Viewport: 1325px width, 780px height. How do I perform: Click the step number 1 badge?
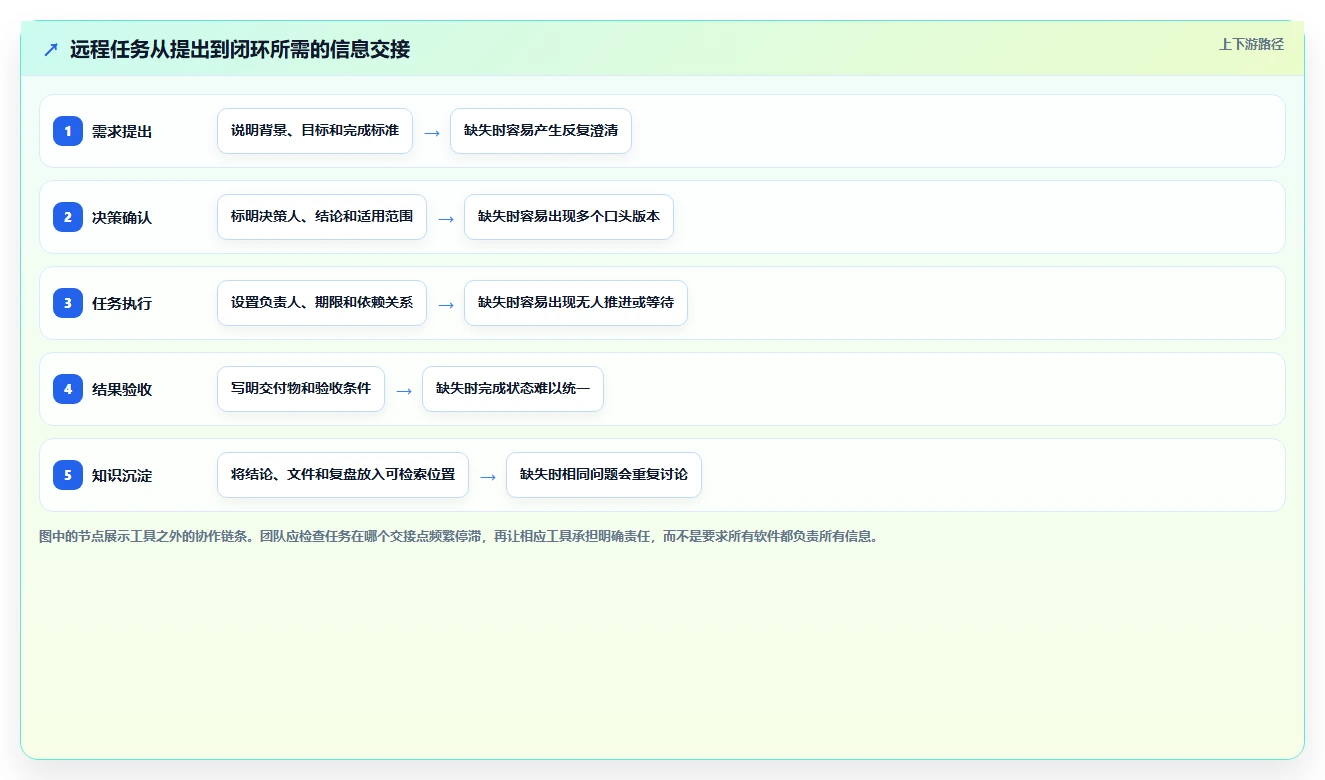(x=68, y=131)
